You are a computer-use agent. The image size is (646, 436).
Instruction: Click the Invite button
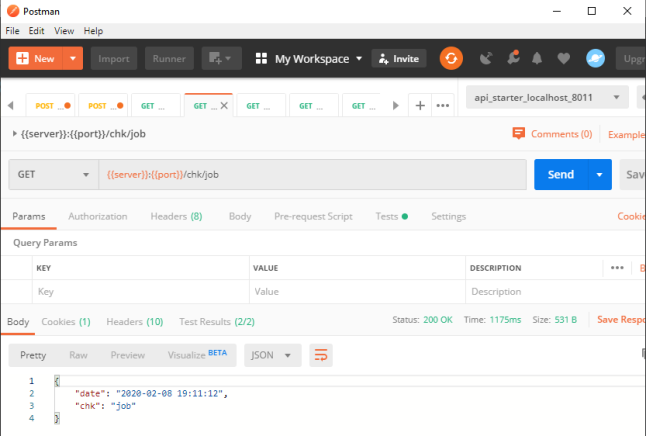[399, 59]
